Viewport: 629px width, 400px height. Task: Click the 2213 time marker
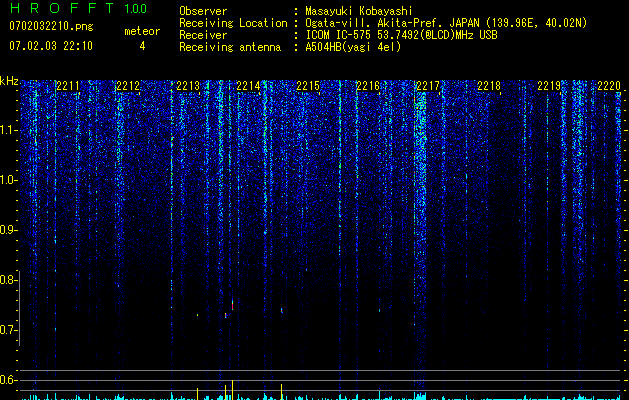(188, 85)
